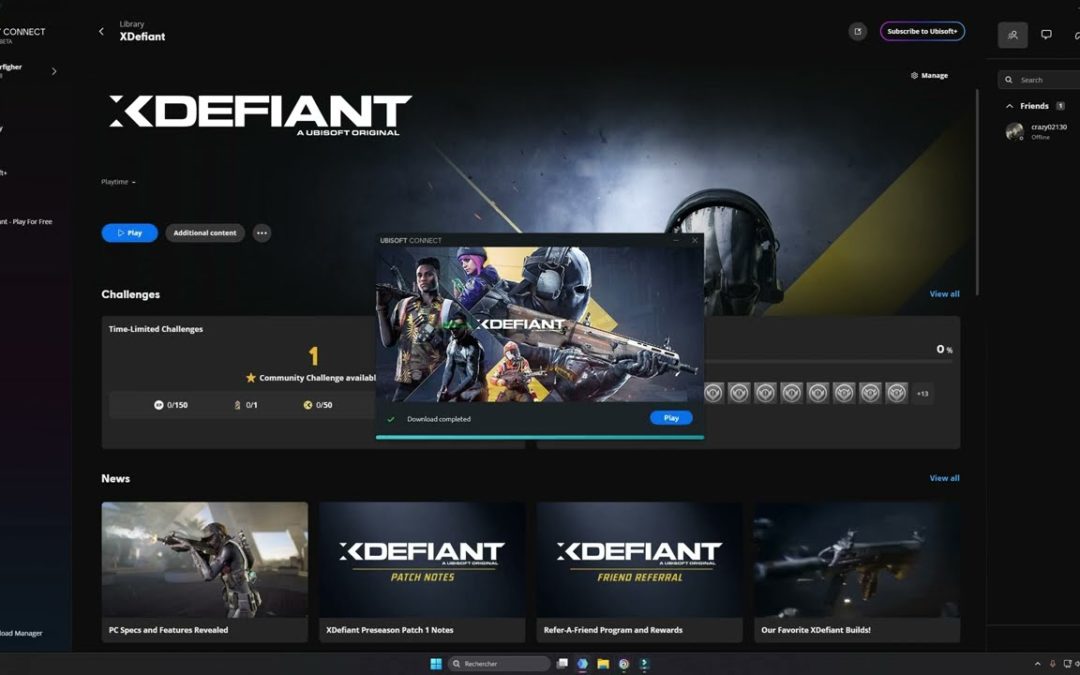
Task: Click the main blue Play button
Action: (x=129, y=233)
